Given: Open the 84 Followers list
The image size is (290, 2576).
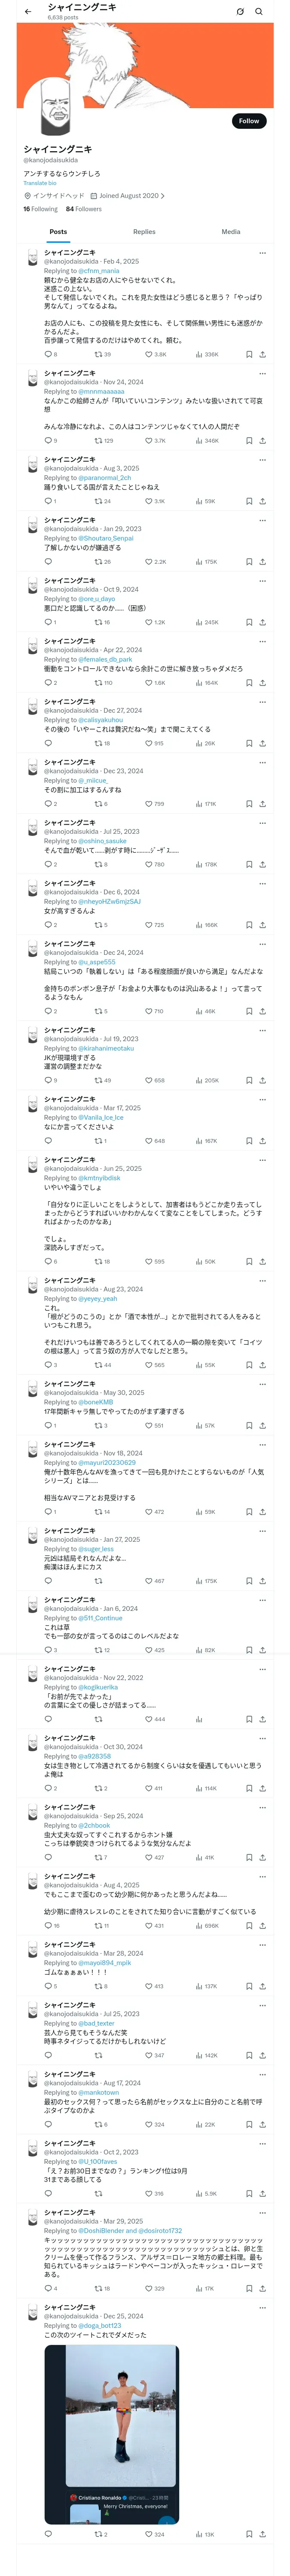Looking at the screenshot, I should coord(84,209).
